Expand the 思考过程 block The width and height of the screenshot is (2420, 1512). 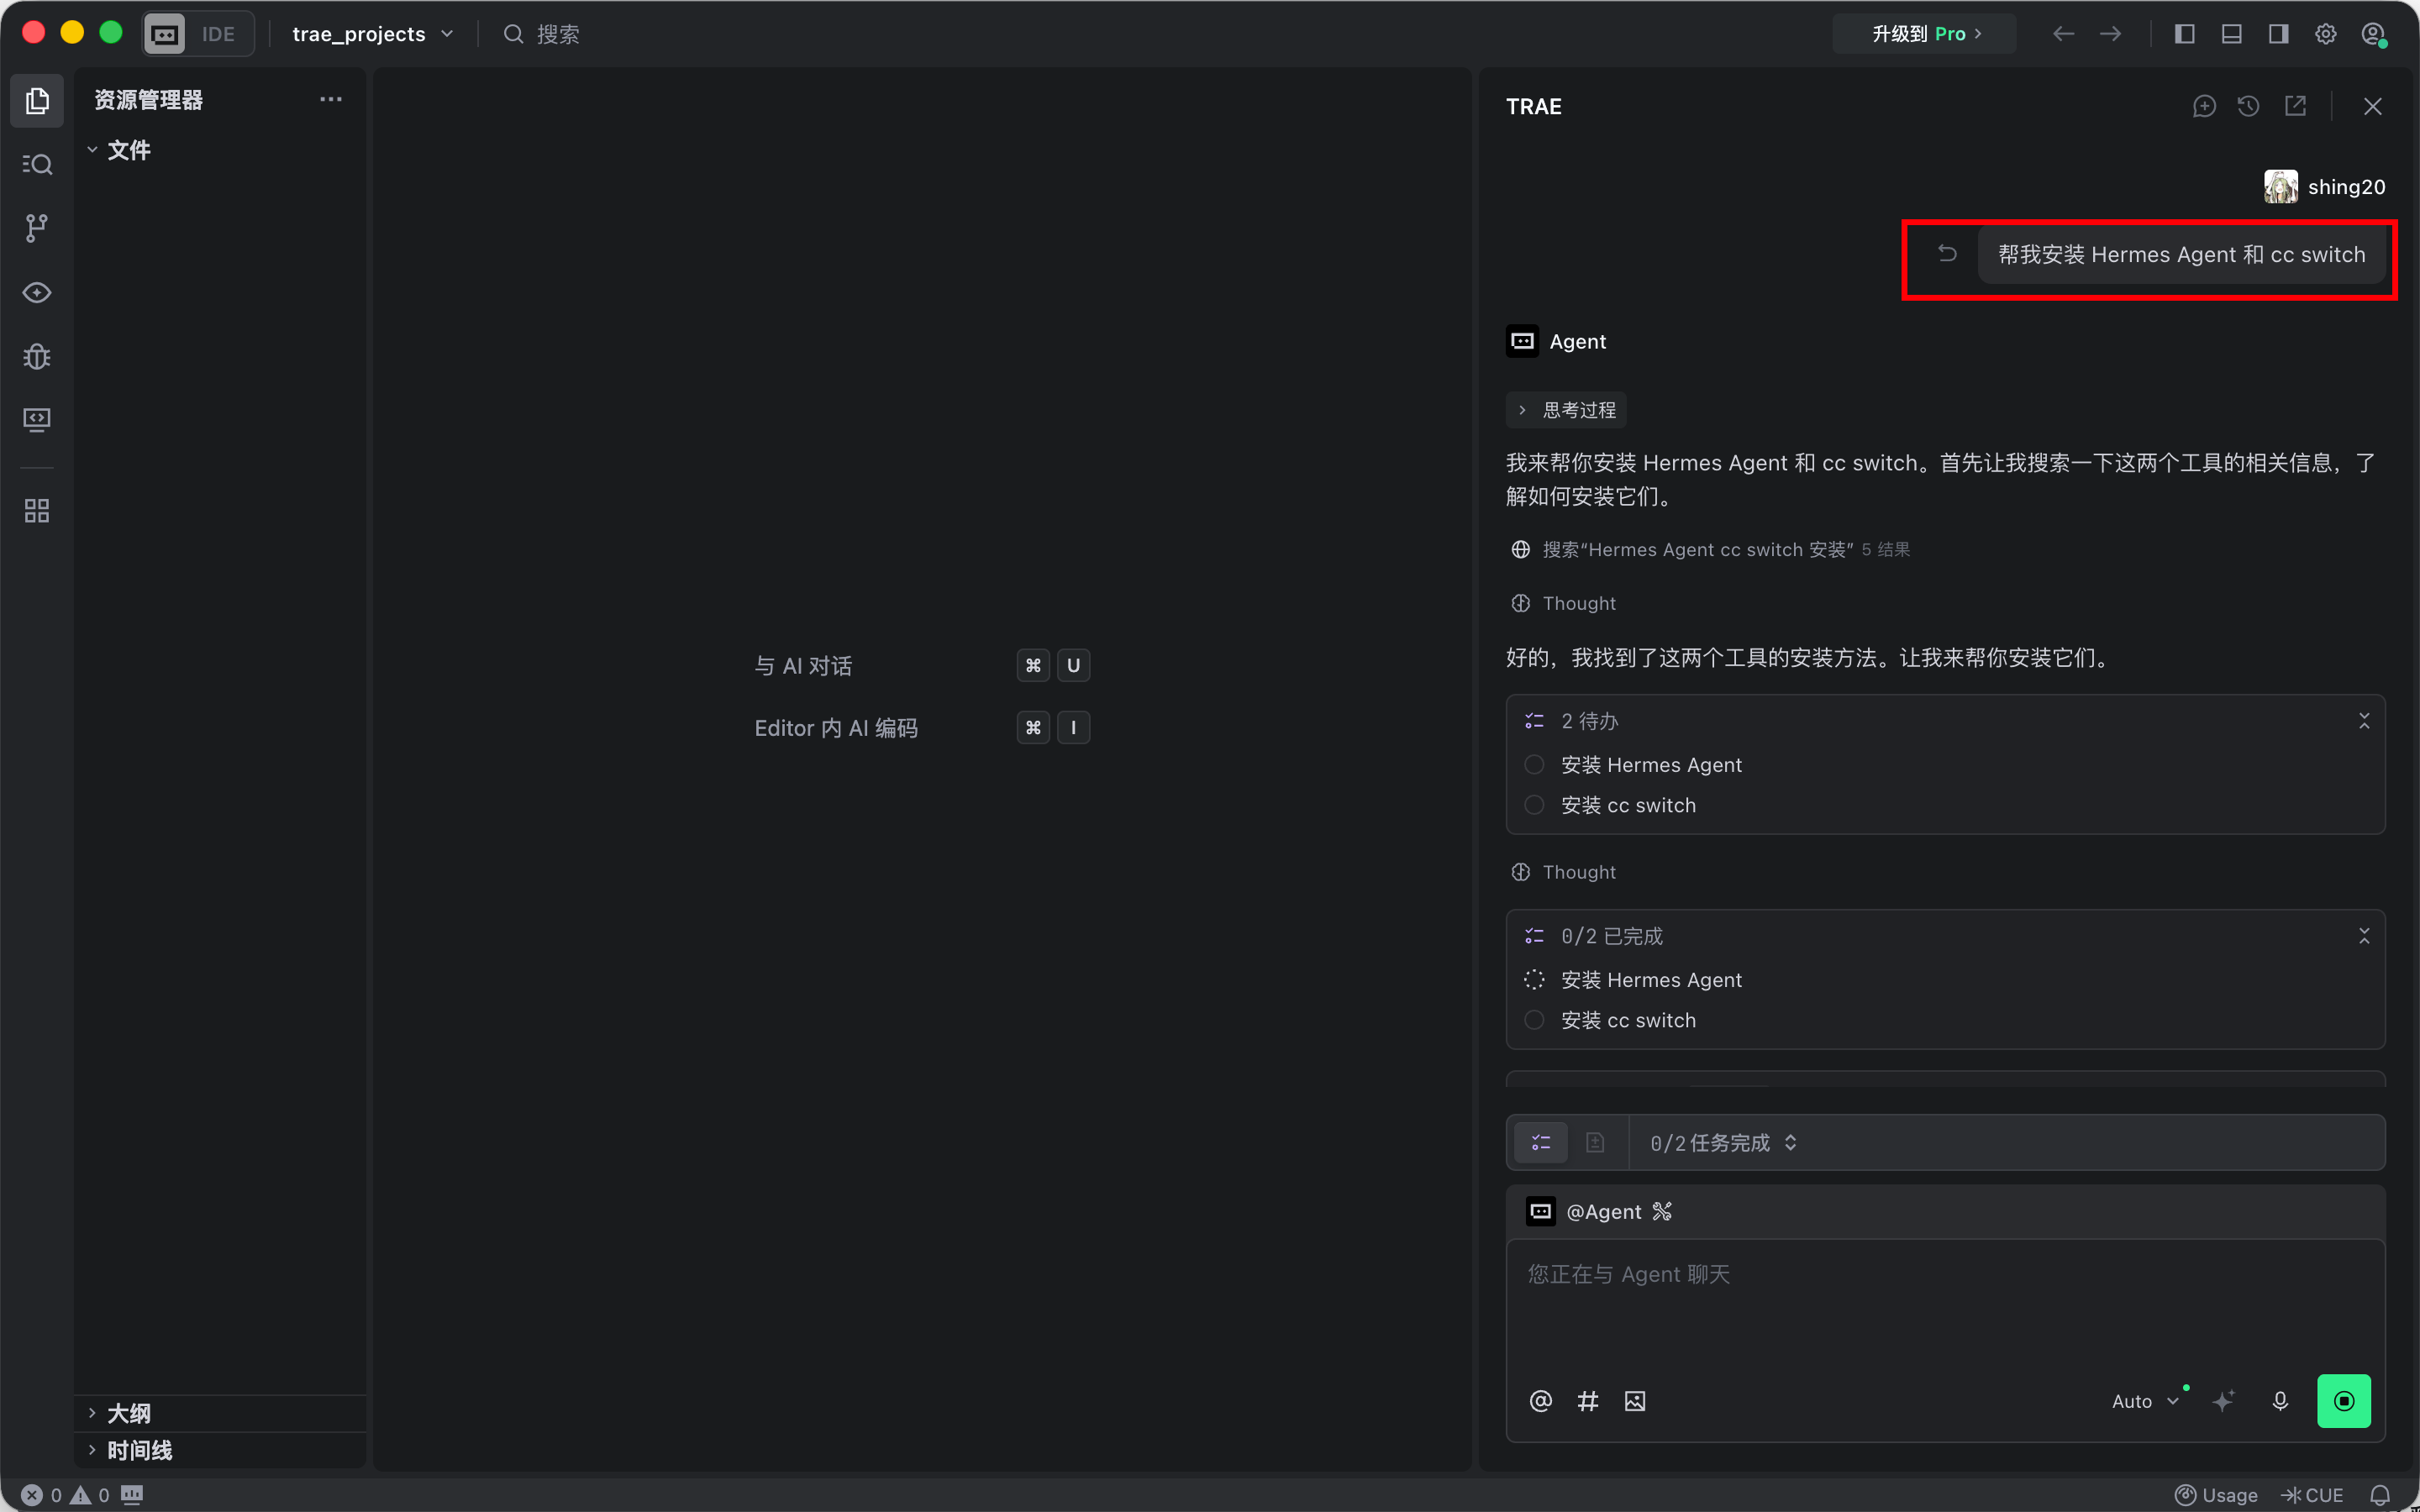1567,410
